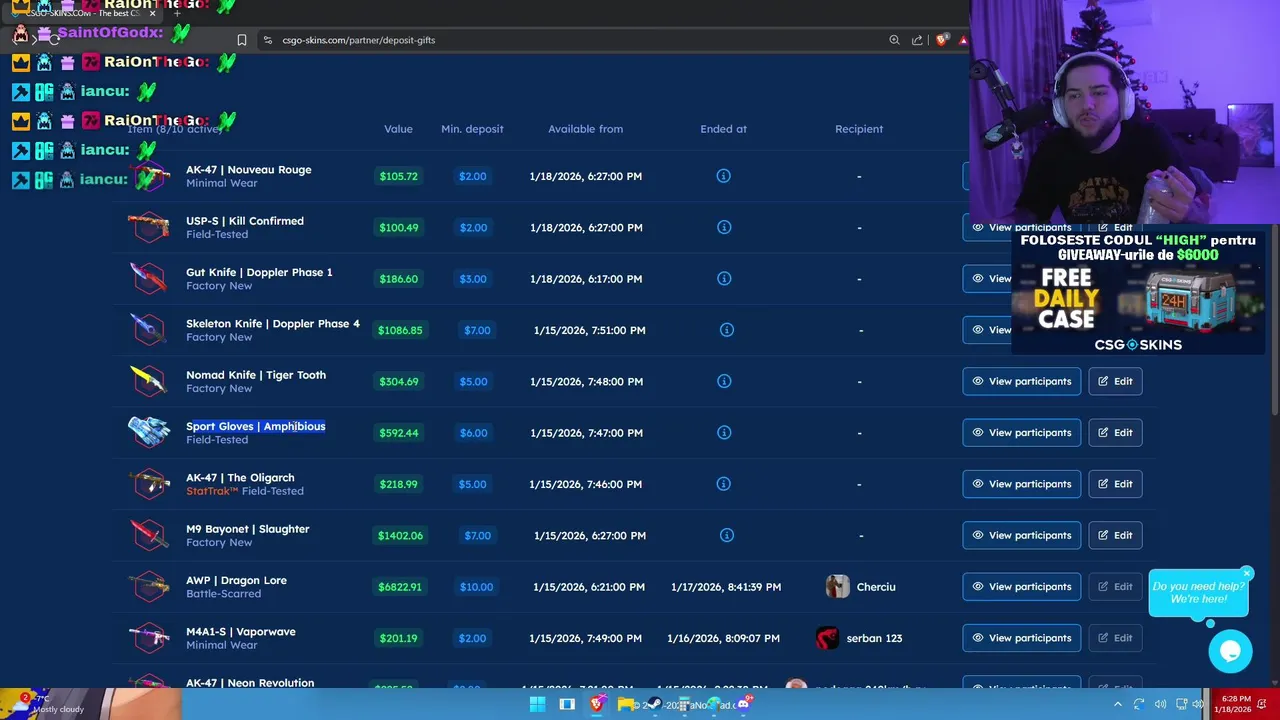Click the M9 Bayonet Slaughter thumbnail
Viewport: 1280px width, 720px height.
(x=149, y=535)
